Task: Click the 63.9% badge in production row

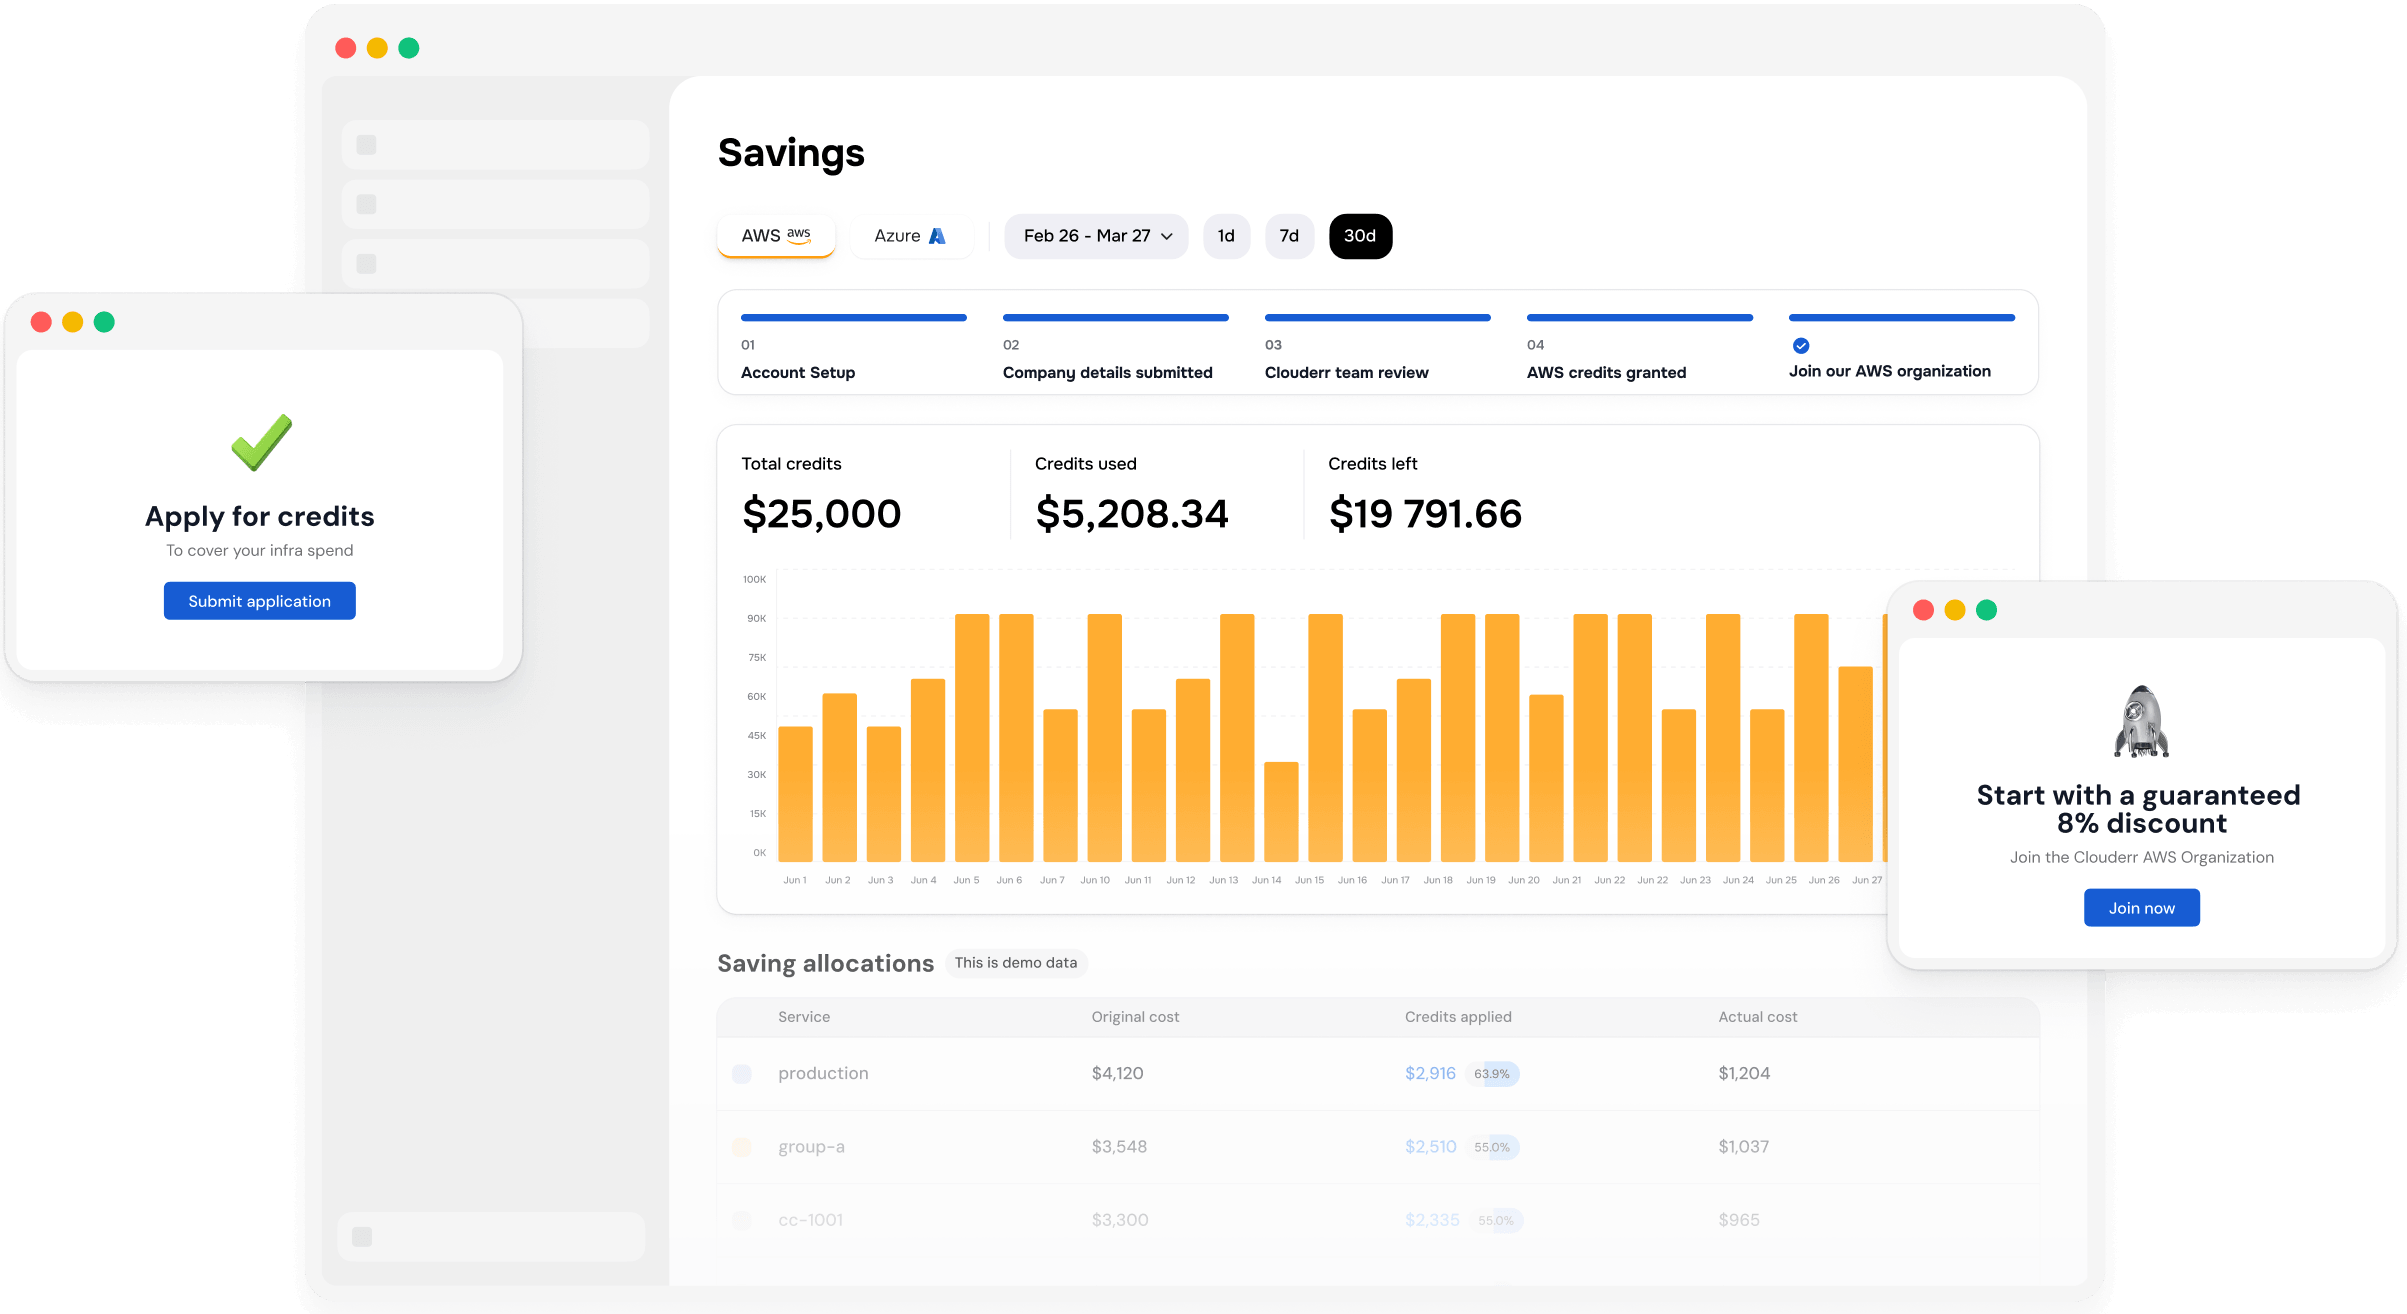Action: click(1492, 1074)
